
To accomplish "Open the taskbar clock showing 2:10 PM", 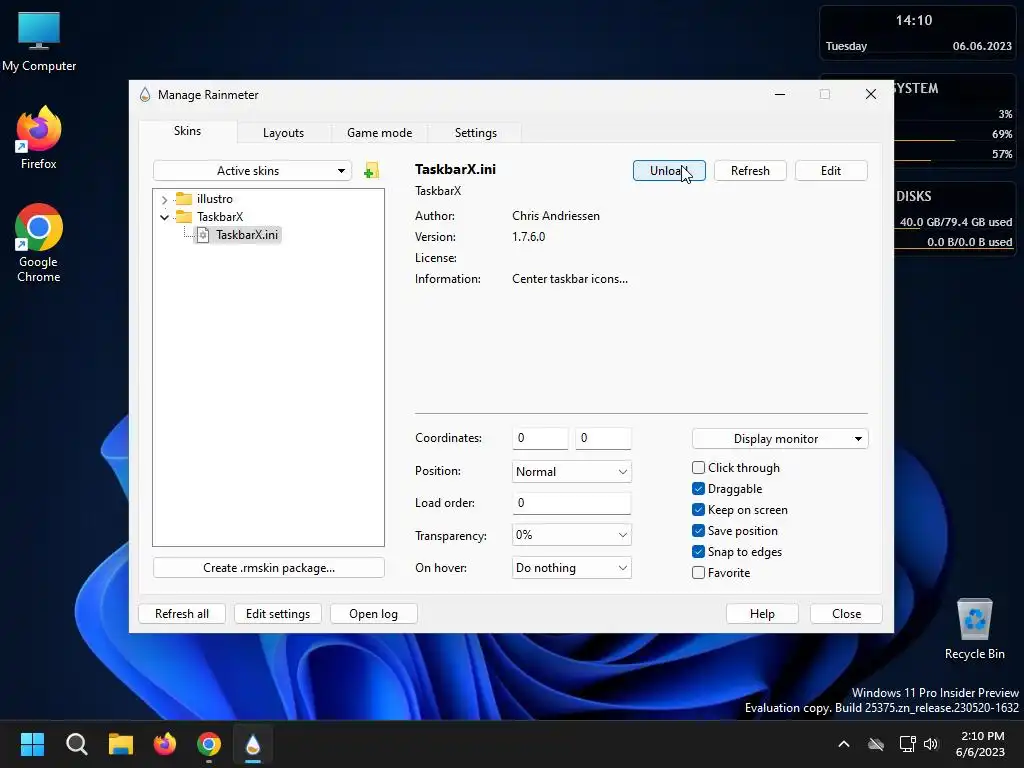I will (x=980, y=744).
